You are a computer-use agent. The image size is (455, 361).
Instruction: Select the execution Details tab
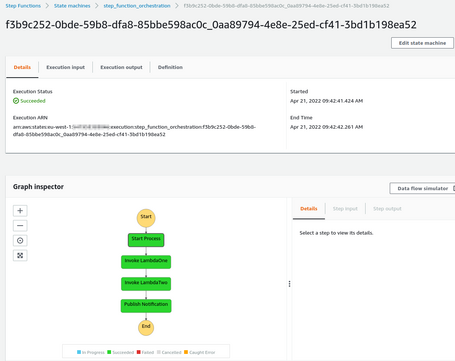coord(22,67)
